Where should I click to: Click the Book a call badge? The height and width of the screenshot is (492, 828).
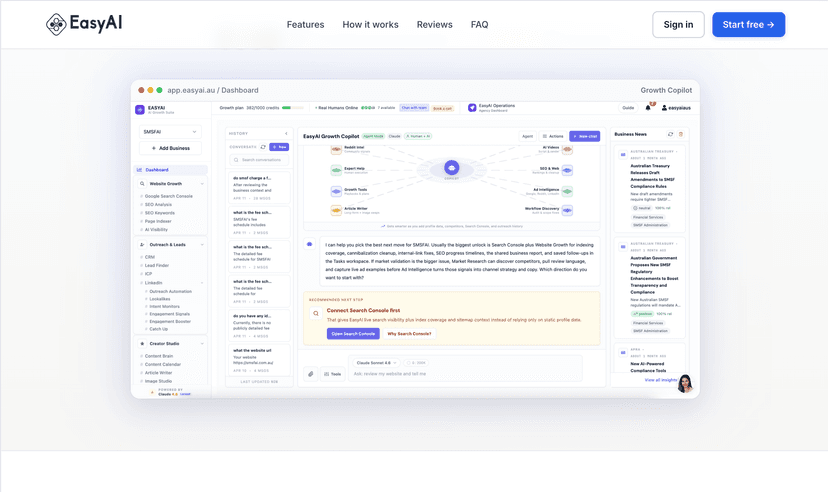tap(442, 109)
